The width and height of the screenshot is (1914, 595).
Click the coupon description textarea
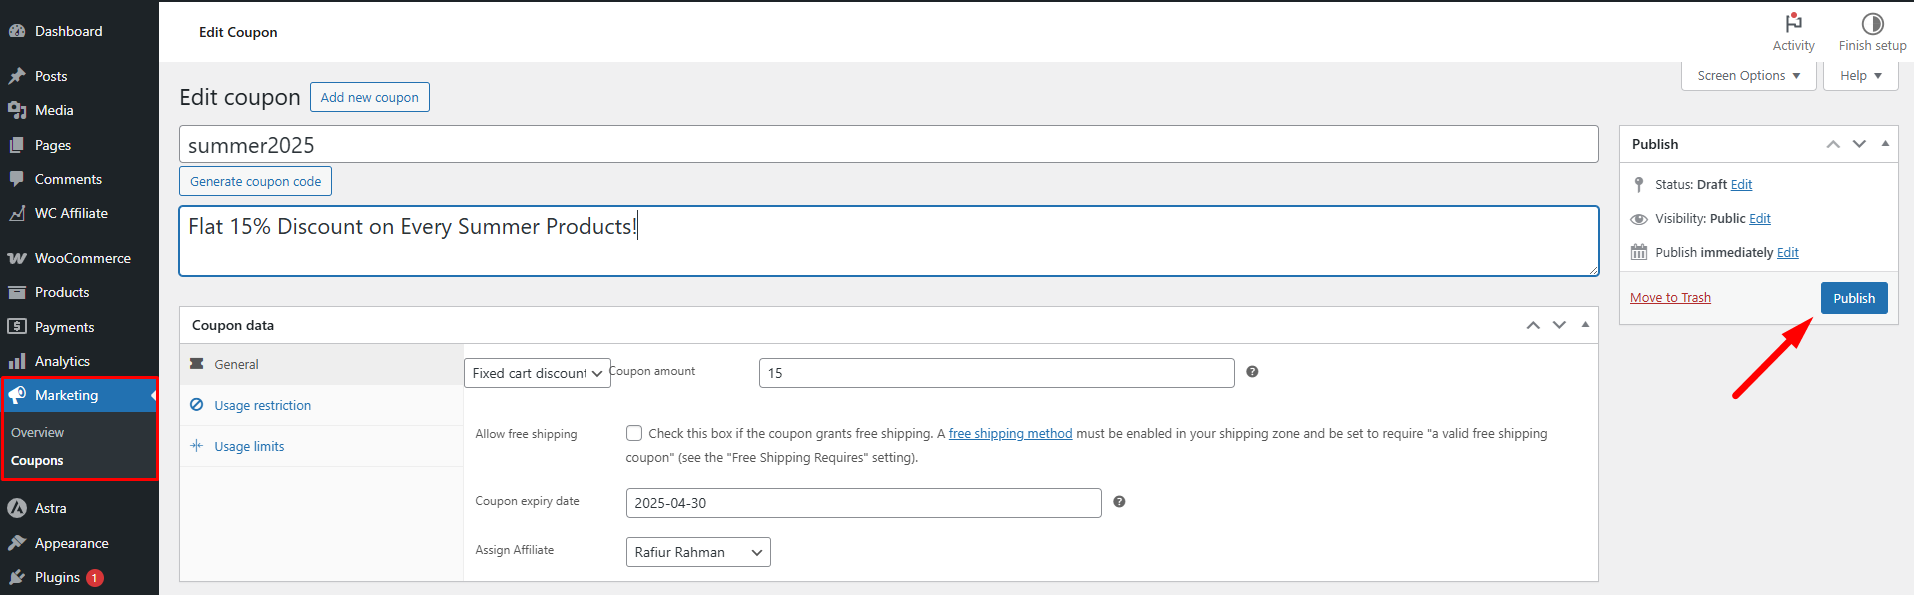(889, 241)
